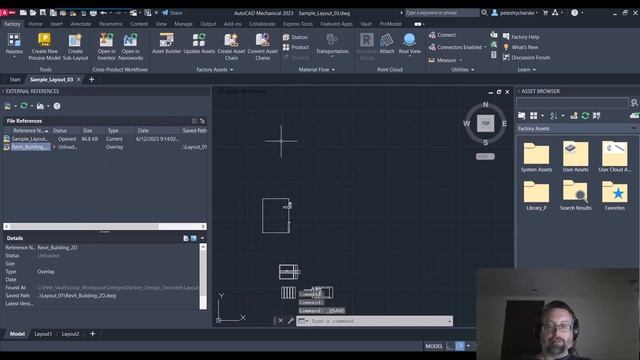Click the Connect tool
This screenshot has height=360, width=640.
click(x=442, y=35)
